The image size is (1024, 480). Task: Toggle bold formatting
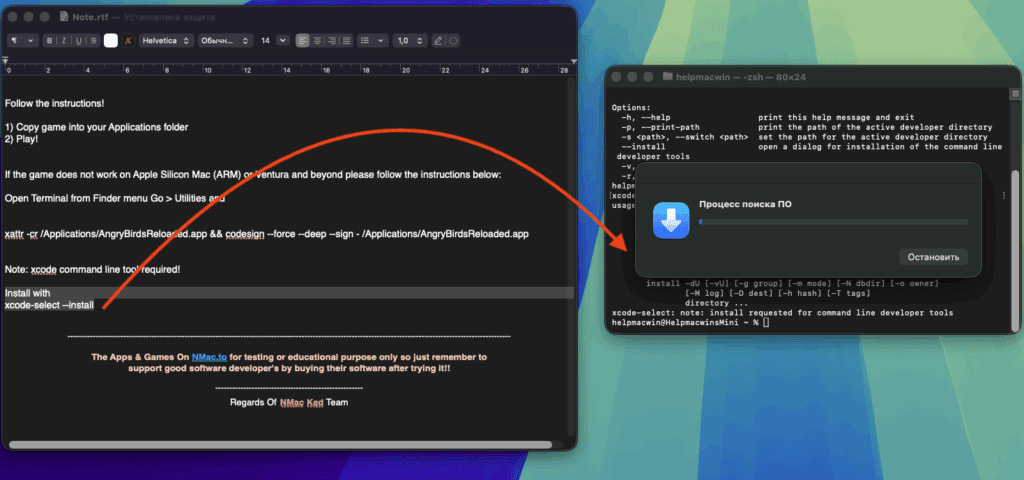[x=50, y=40]
